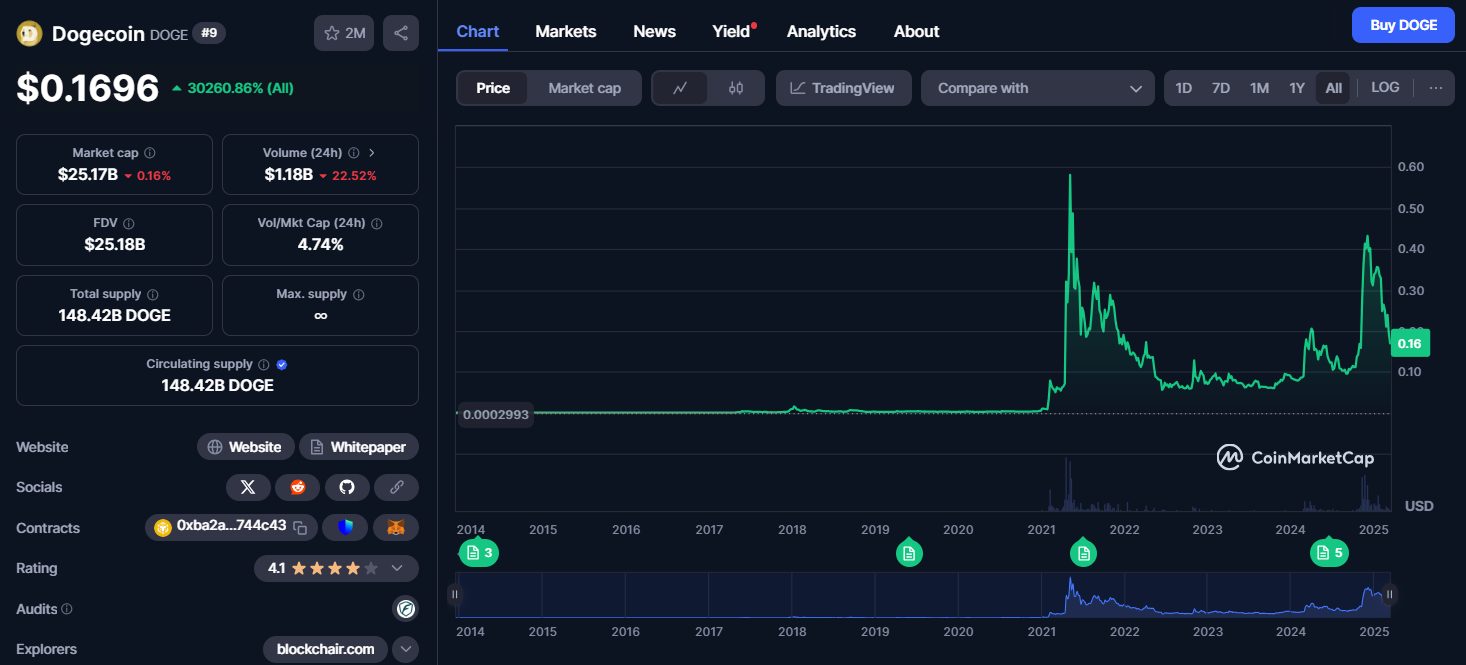Screen dimensions: 1466x665
Task: Click the #9 rank badge
Action: (210, 33)
